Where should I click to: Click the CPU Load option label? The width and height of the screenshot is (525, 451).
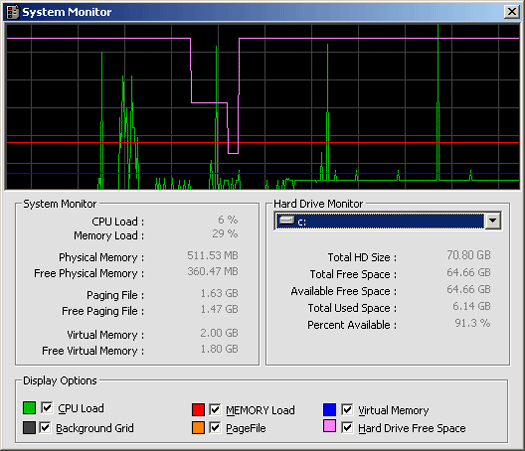81,408
